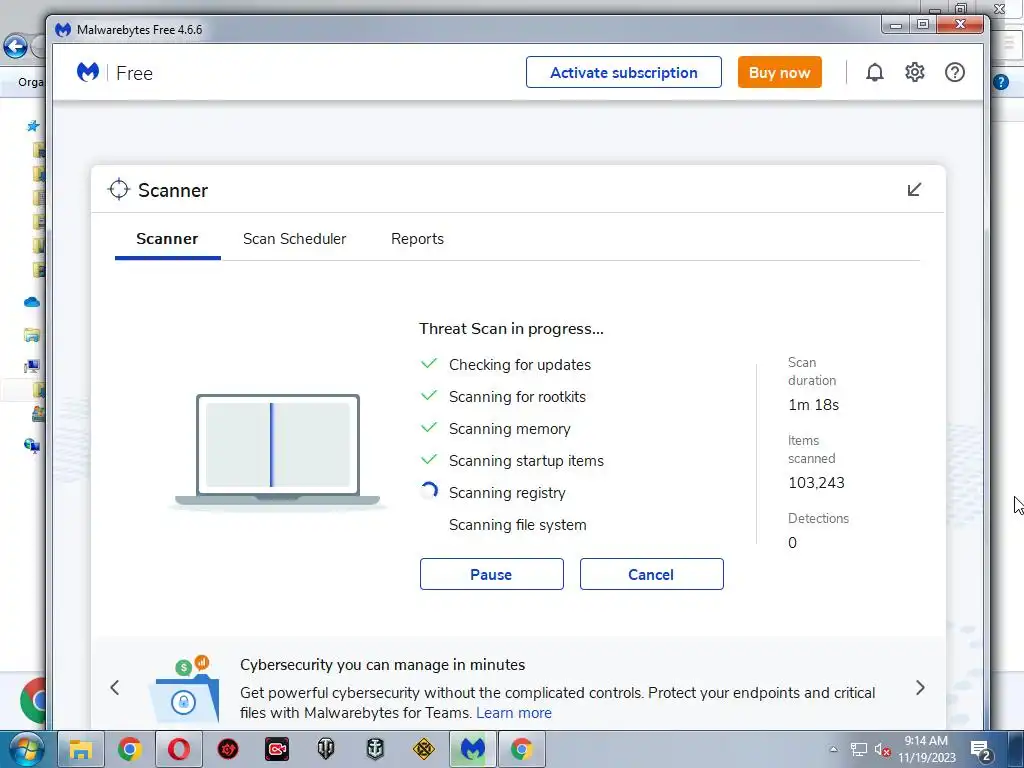
Task: Click the Explorer Favorites star icon behind
Action: click(33, 126)
